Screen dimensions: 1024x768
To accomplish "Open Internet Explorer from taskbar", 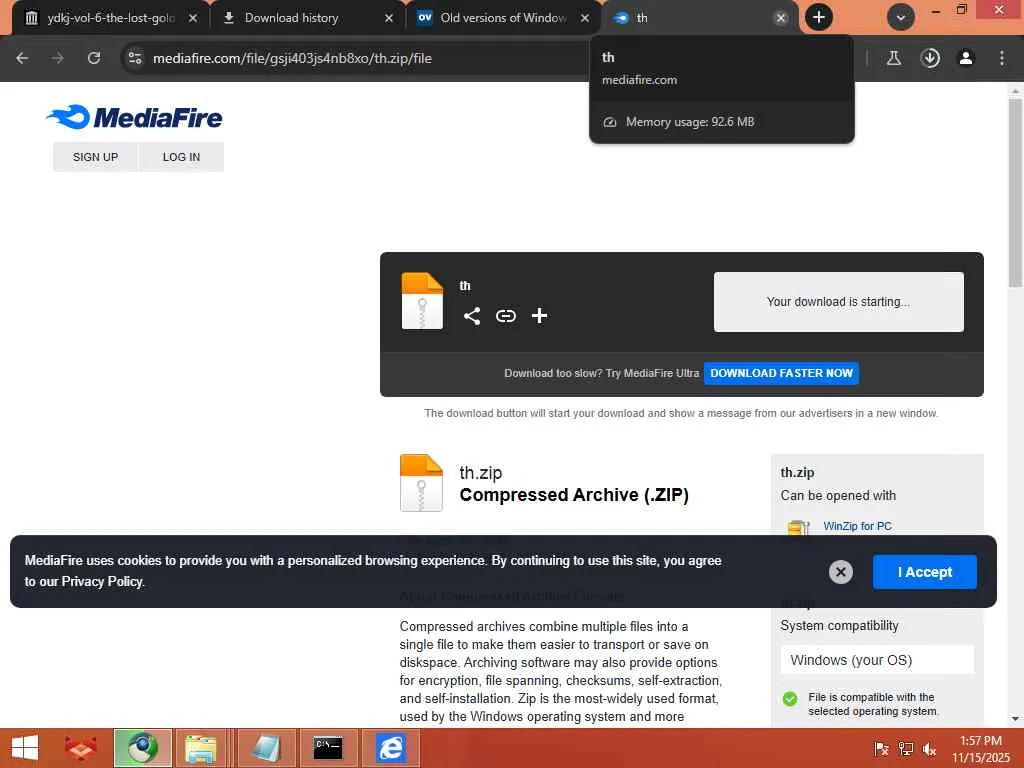I will pyautogui.click(x=391, y=748).
